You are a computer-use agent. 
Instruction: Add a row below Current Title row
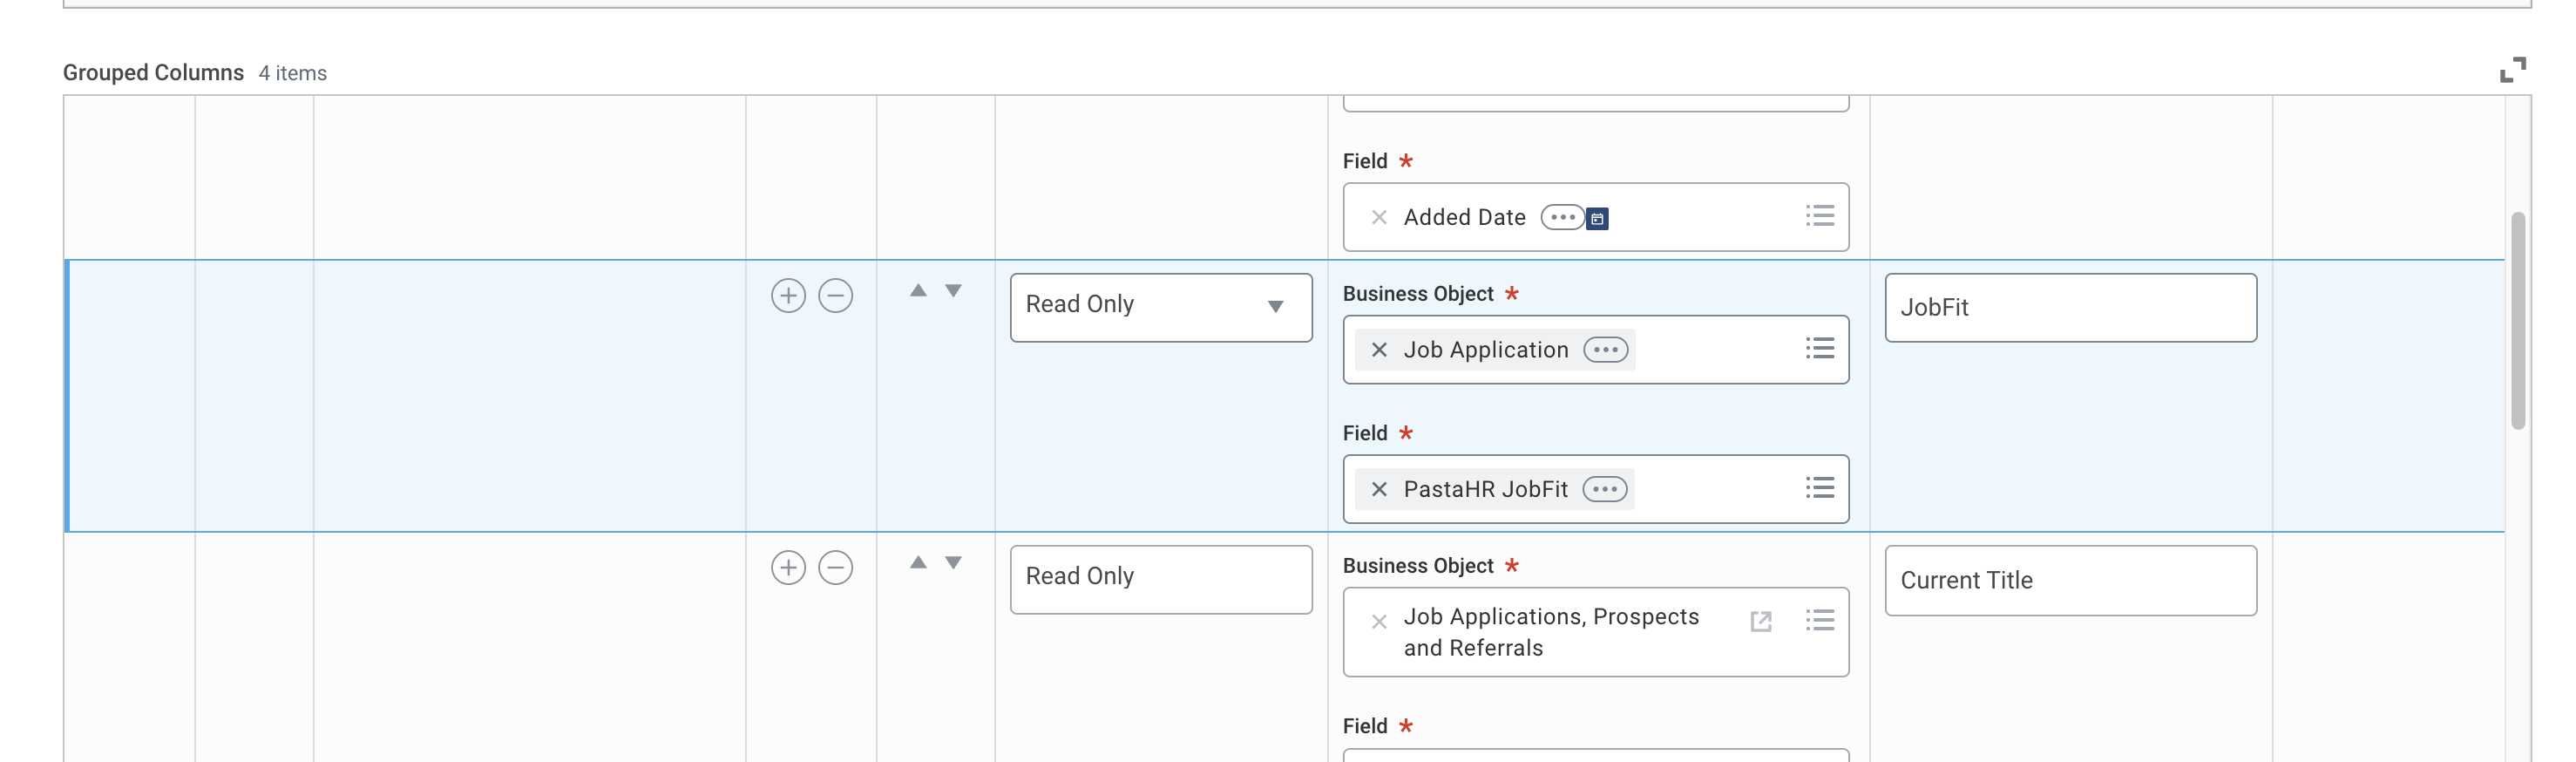[788, 568]
